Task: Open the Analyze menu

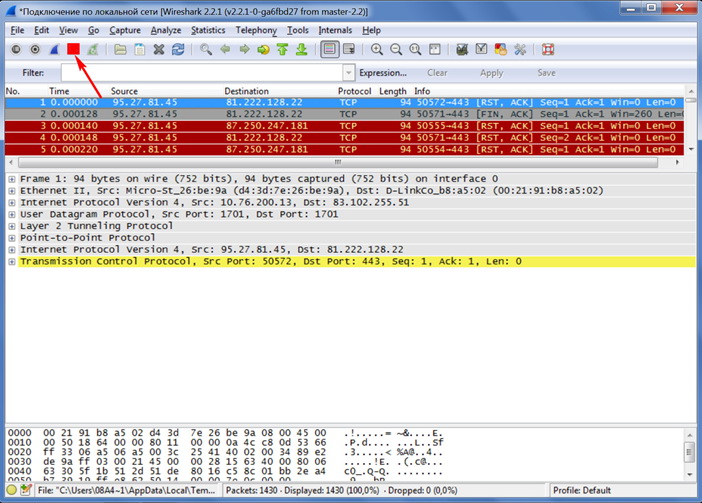Action: click(165, 30)
